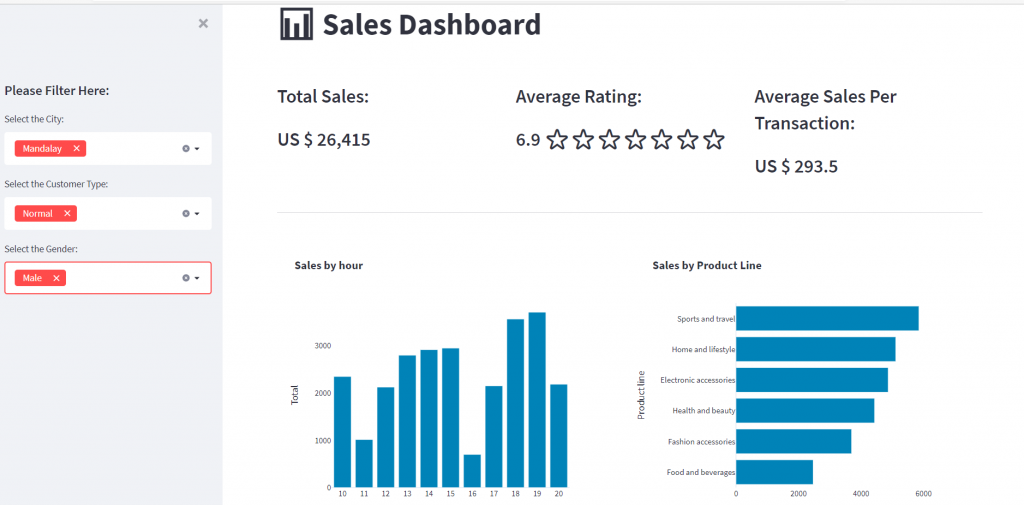Click the hour 16 bar in Sales by hour
The height and width of the screenshot is (505, 1024).
(x=472, y=471)
